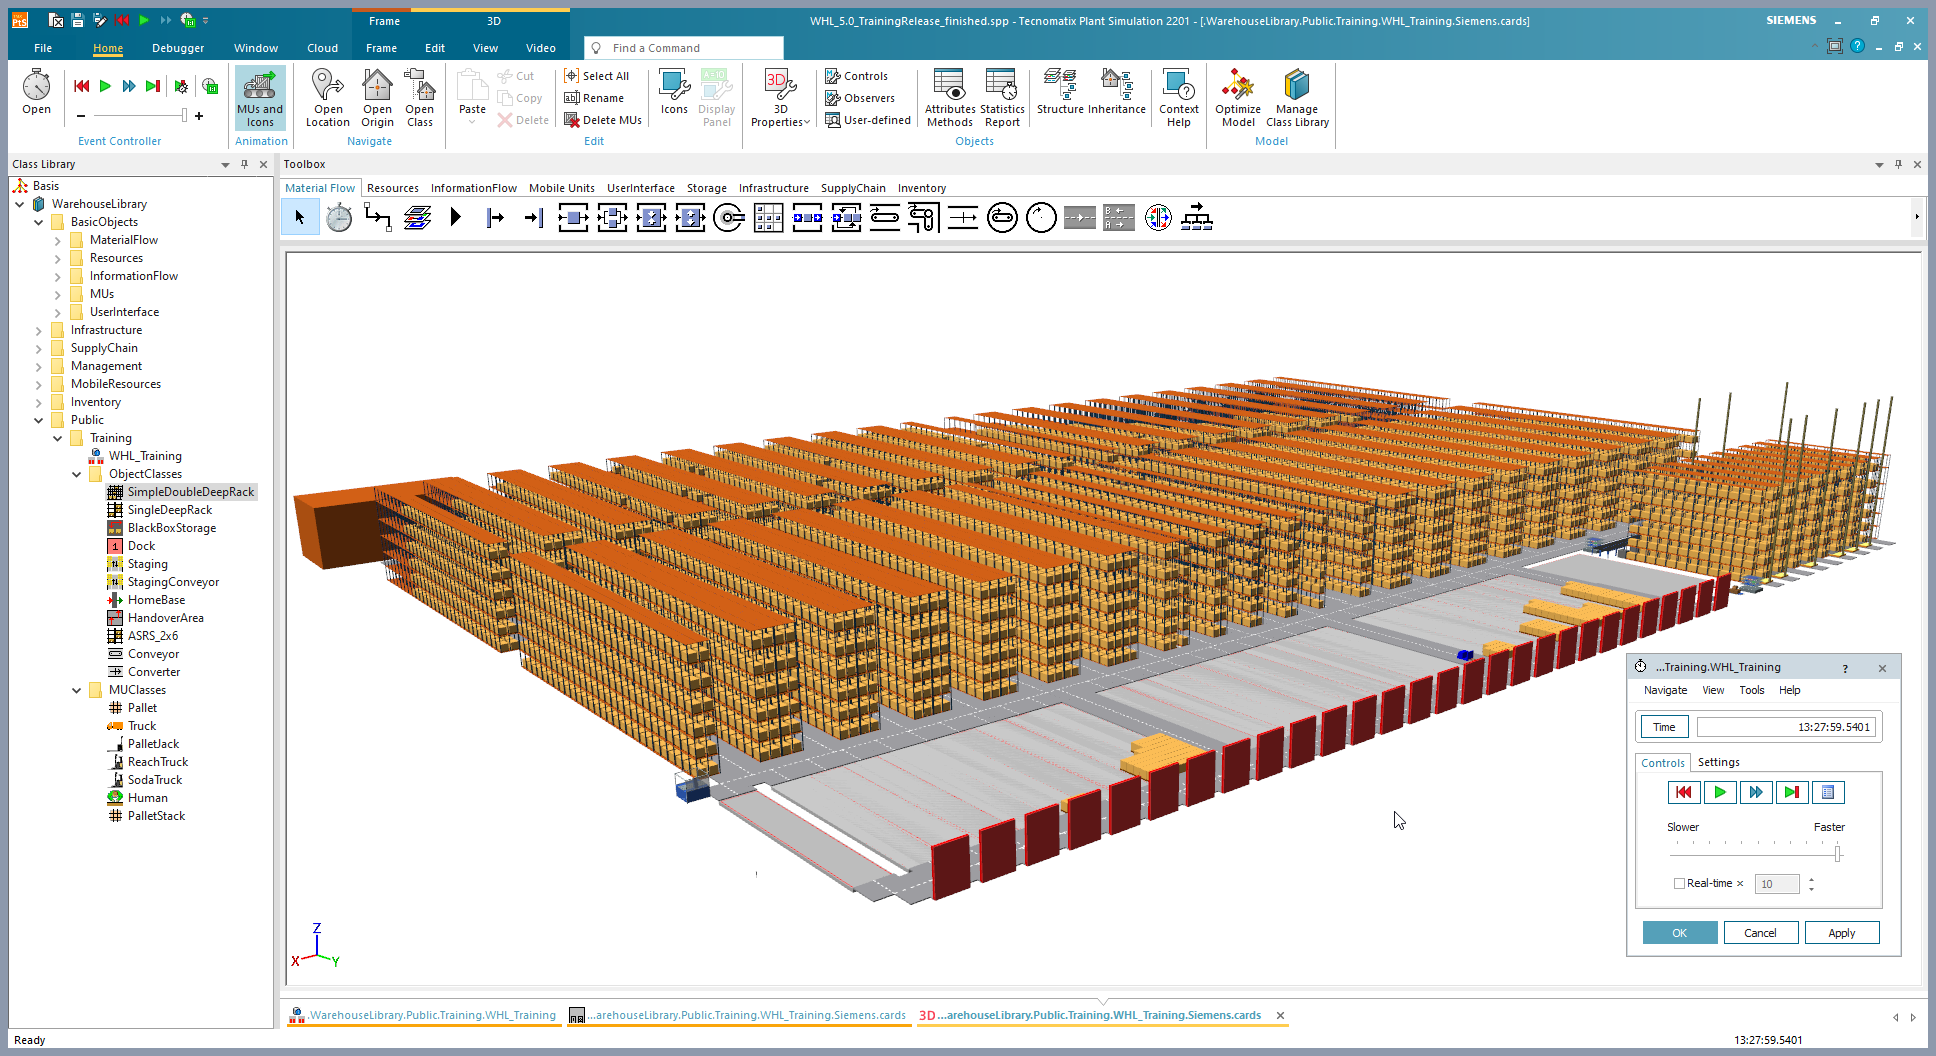1936x1056 pixels.
Task: Click User-defined in Objects group
Action: click(x=868, y=120)
